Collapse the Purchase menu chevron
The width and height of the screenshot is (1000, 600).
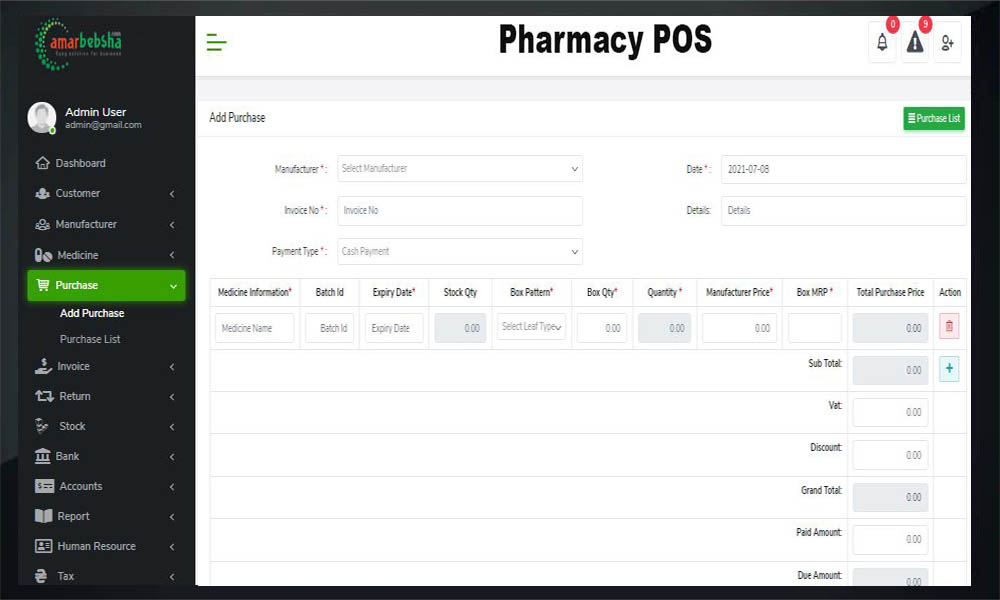point(173,286)
